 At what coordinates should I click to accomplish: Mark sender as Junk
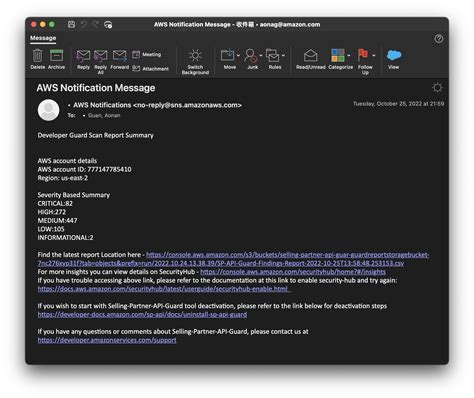coord(252,59)
